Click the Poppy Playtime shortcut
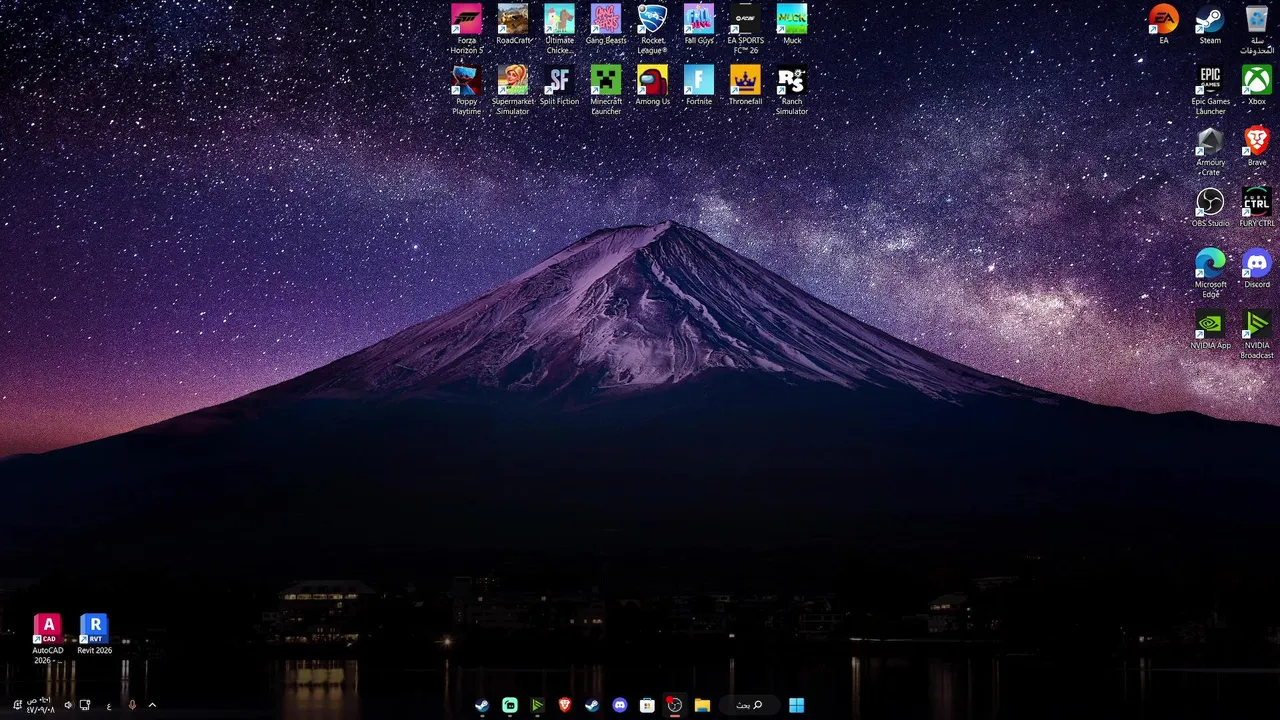The height and width of the screenshot is (720, 1280). click(466, 91)
